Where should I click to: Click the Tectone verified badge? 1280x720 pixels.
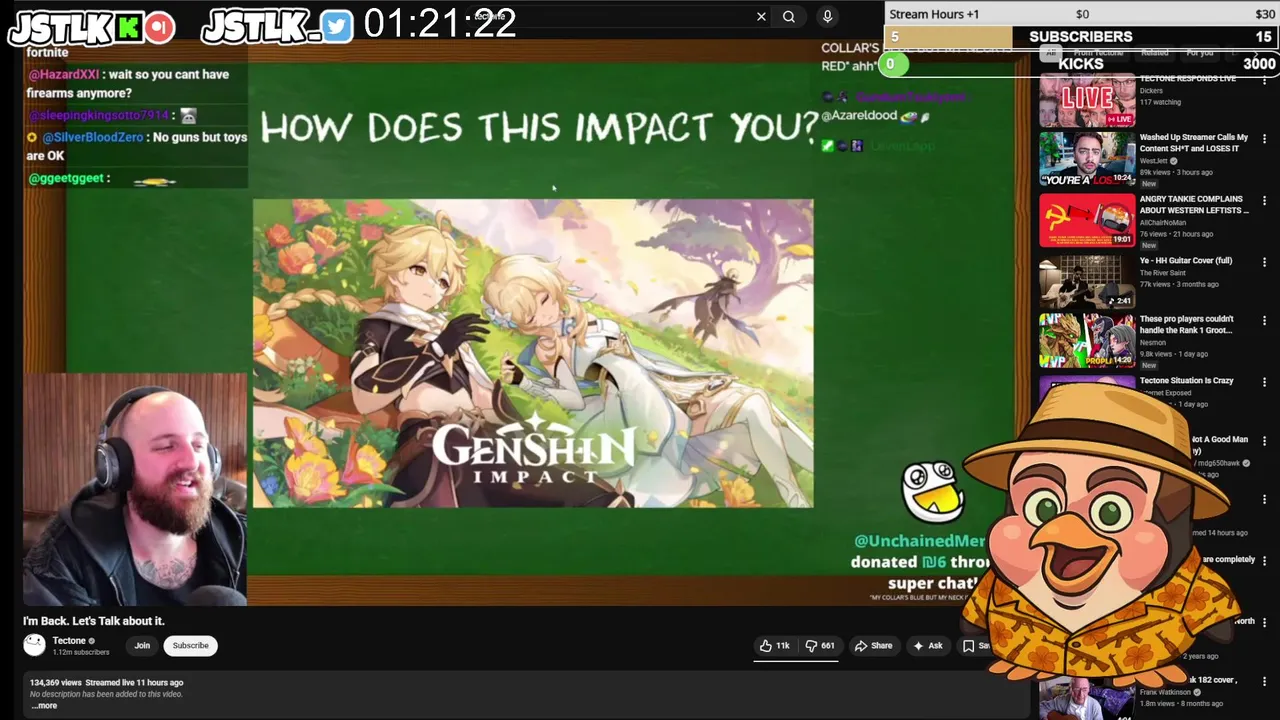click(92, 641)
